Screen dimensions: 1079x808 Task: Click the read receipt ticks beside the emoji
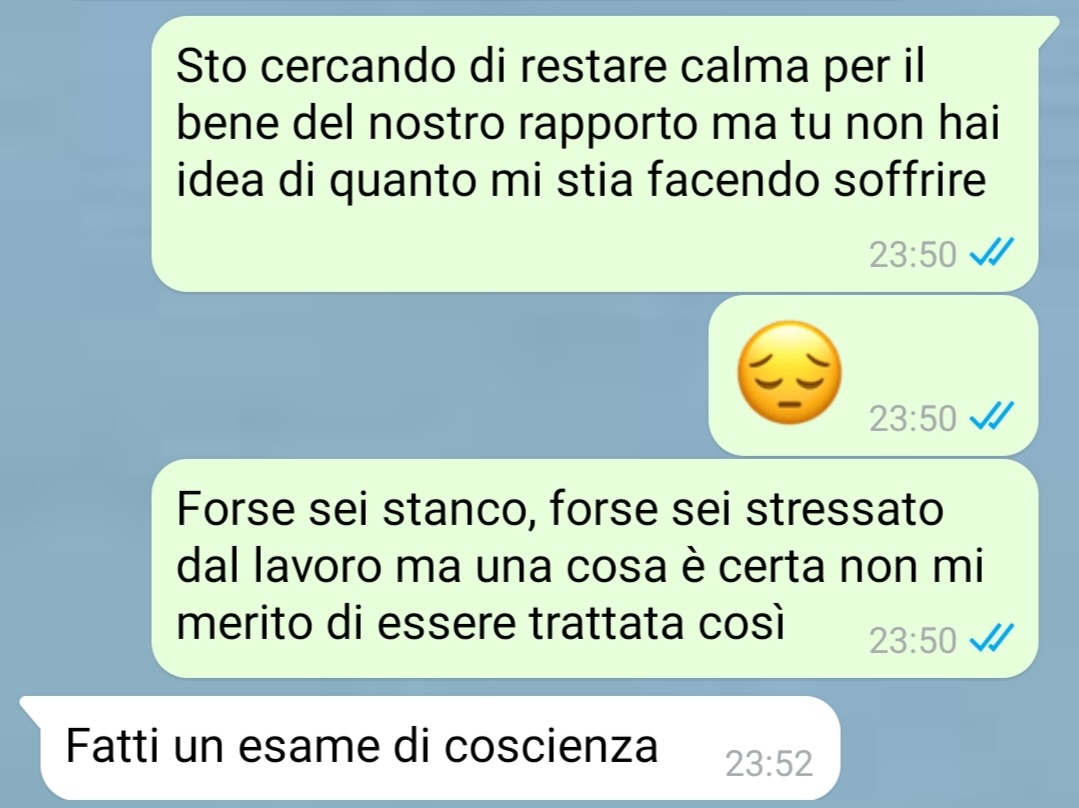992,416
